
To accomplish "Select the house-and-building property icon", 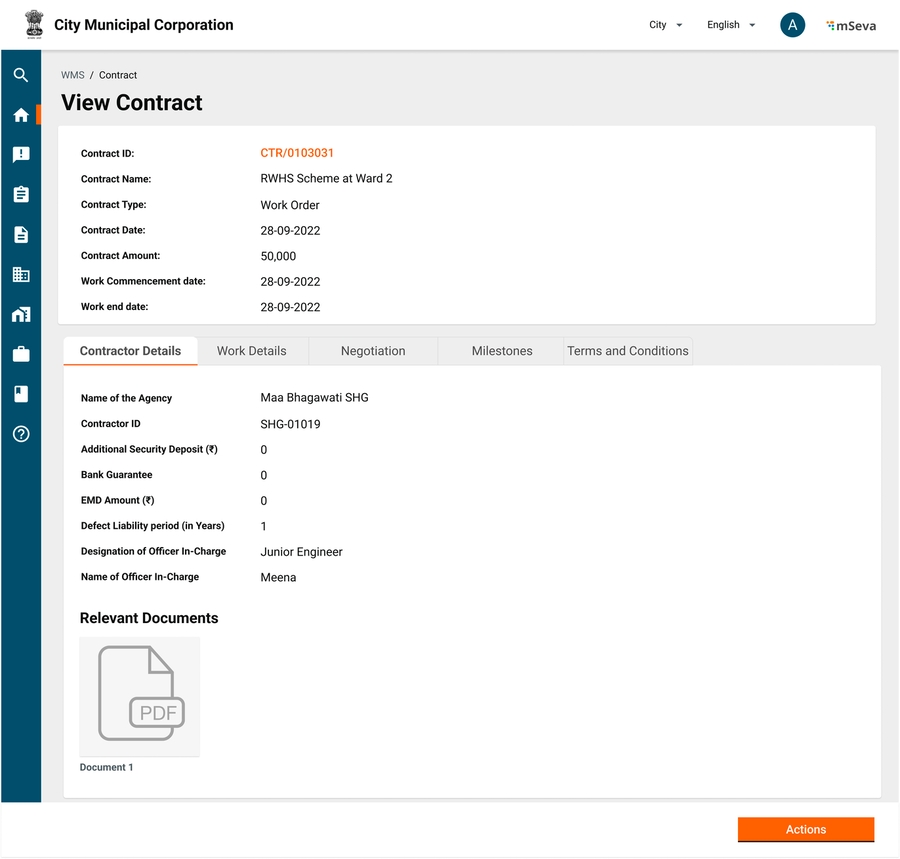I will coord(21,315).
